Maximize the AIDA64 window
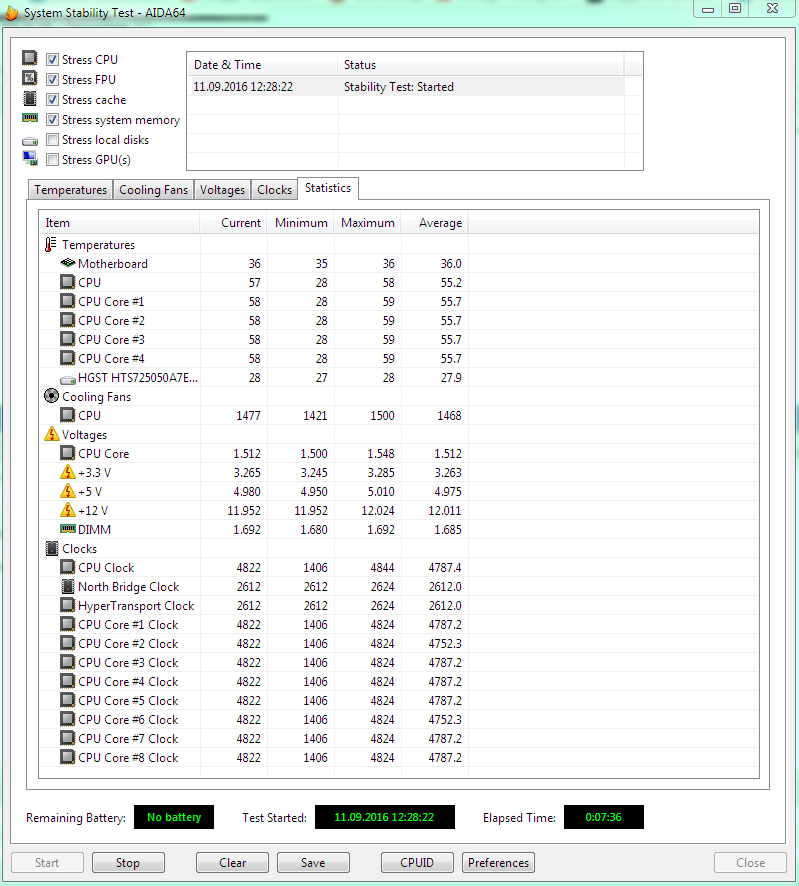799x886 pixels. 735,8
